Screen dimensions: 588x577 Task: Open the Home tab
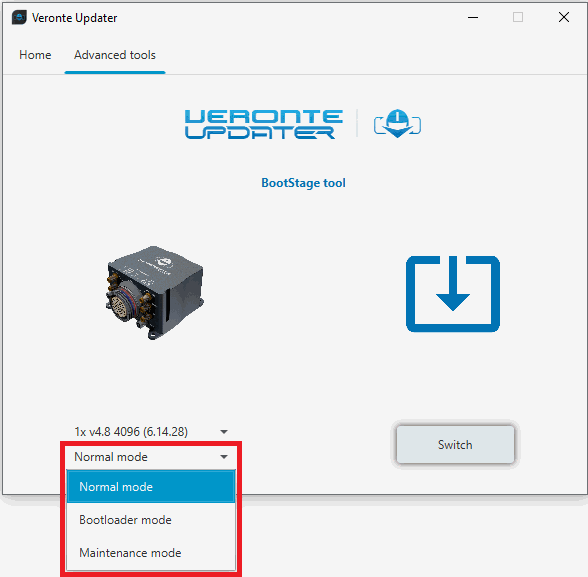pyautogui.click(x=35, y=55)
